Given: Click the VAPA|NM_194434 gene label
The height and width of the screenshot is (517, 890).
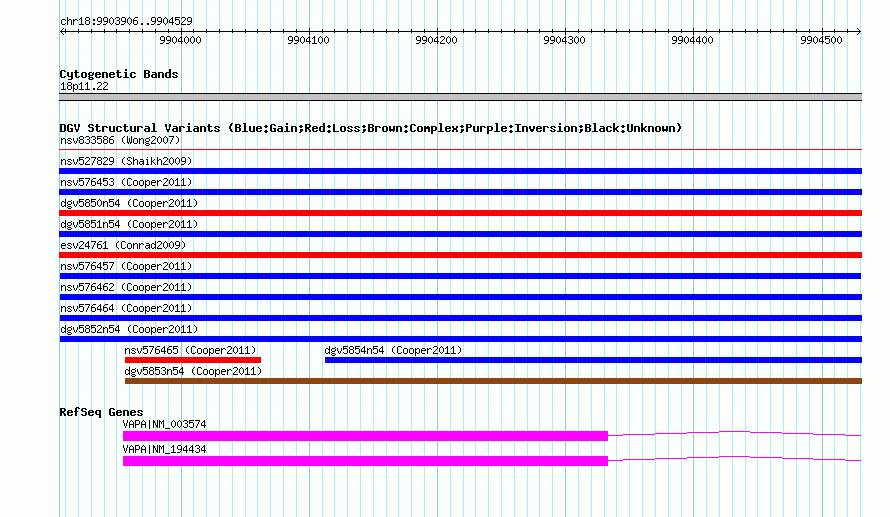Looking at the screenshot, I should pos(165,449).
